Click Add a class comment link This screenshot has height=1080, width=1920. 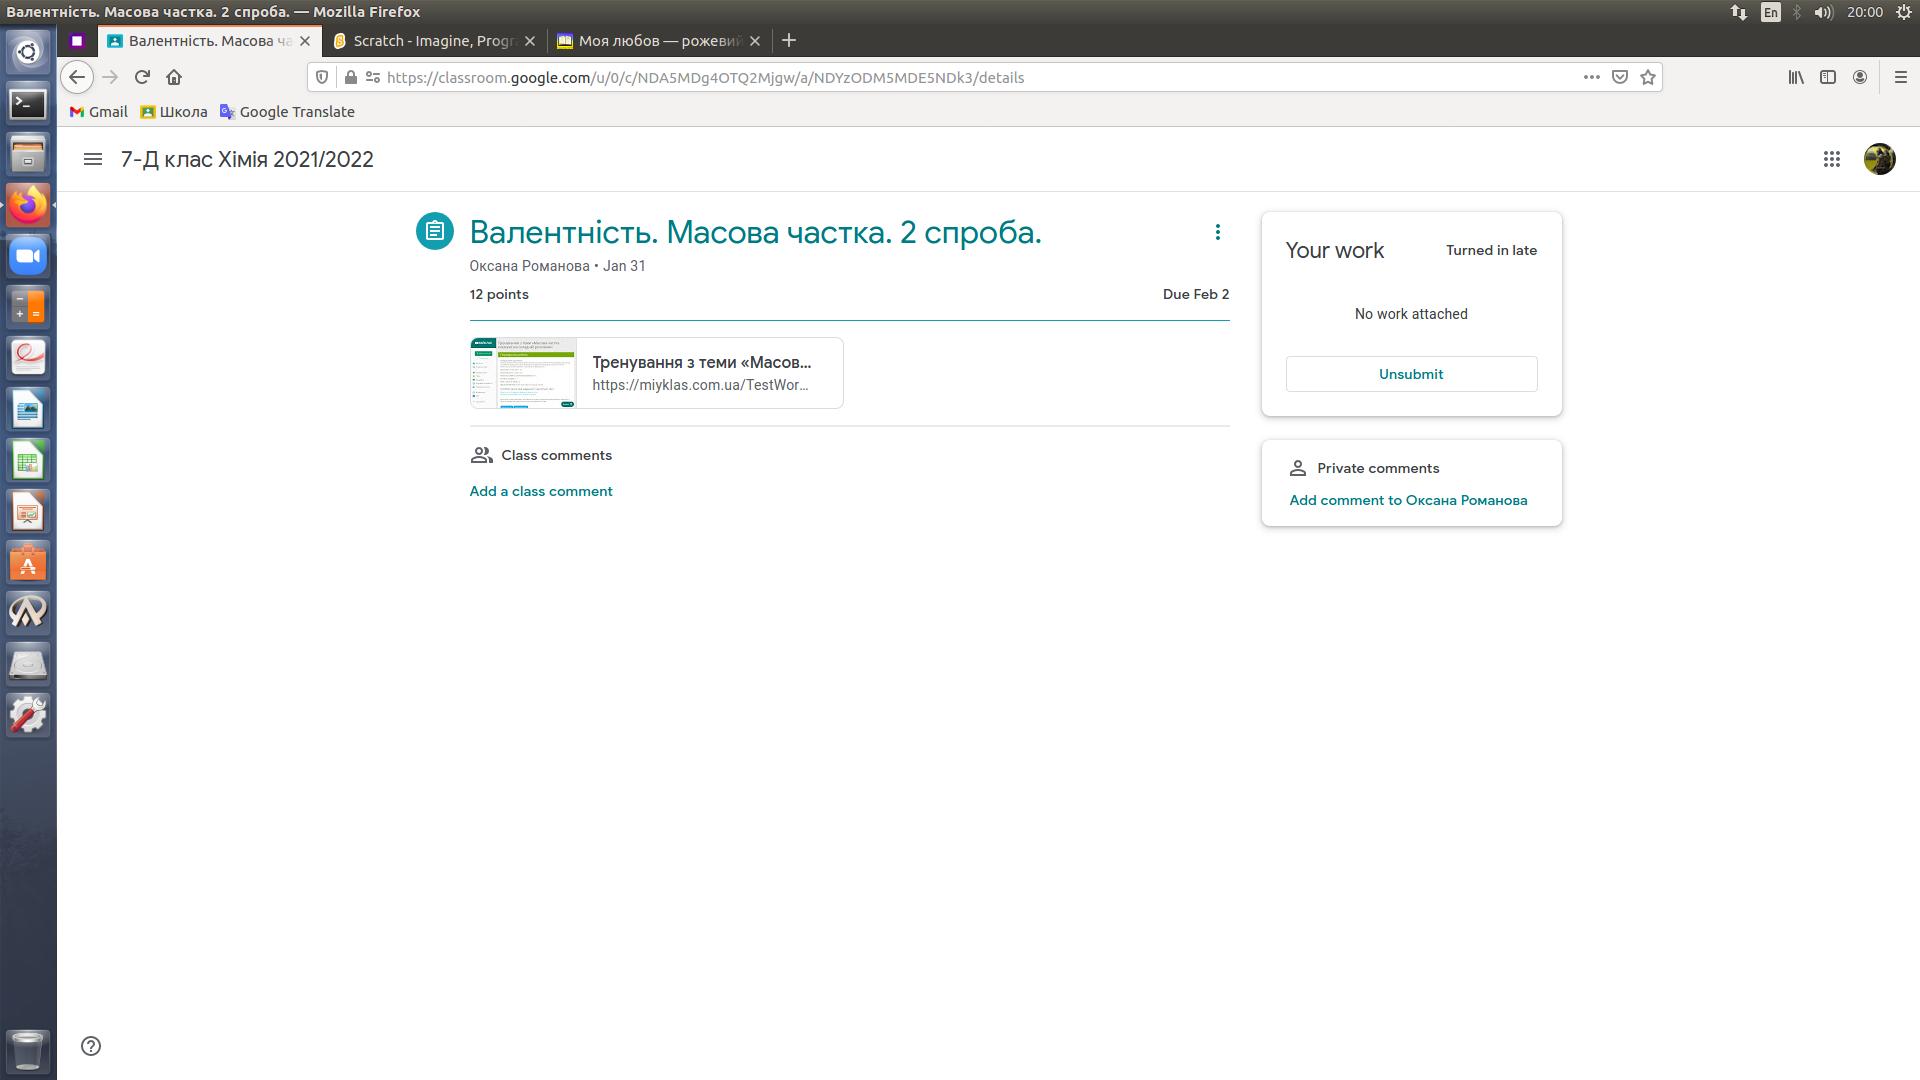point(541,491)
